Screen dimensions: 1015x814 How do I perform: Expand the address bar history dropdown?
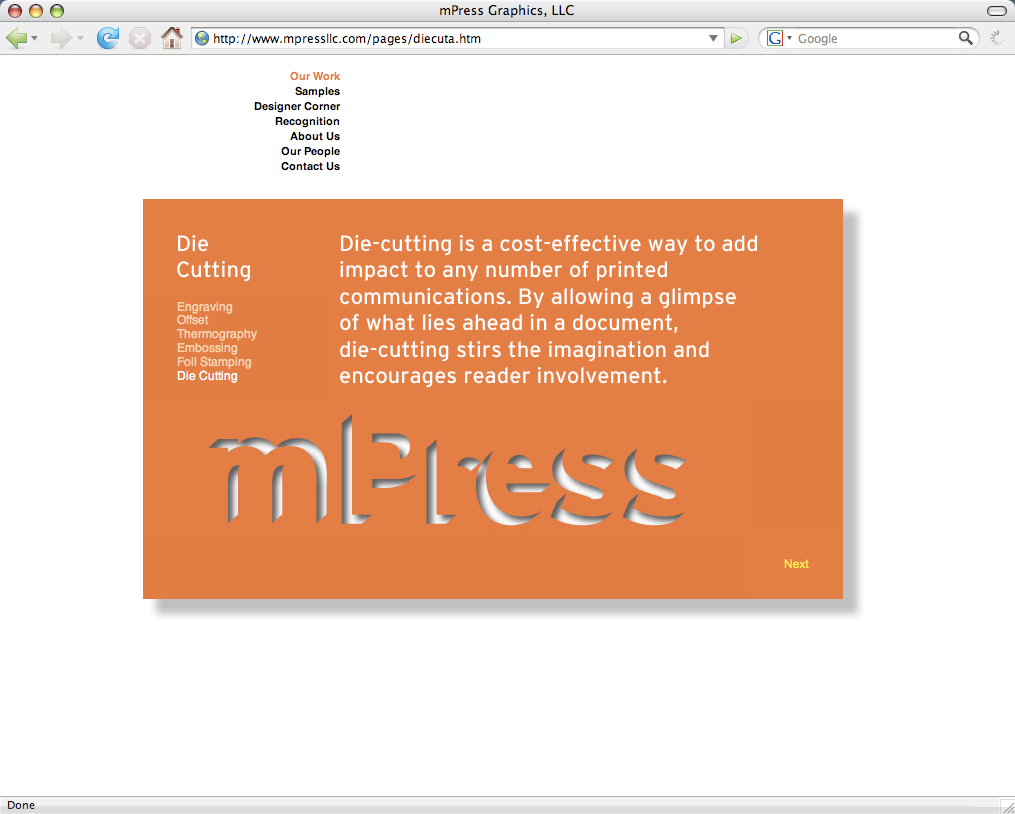[713, 38]
